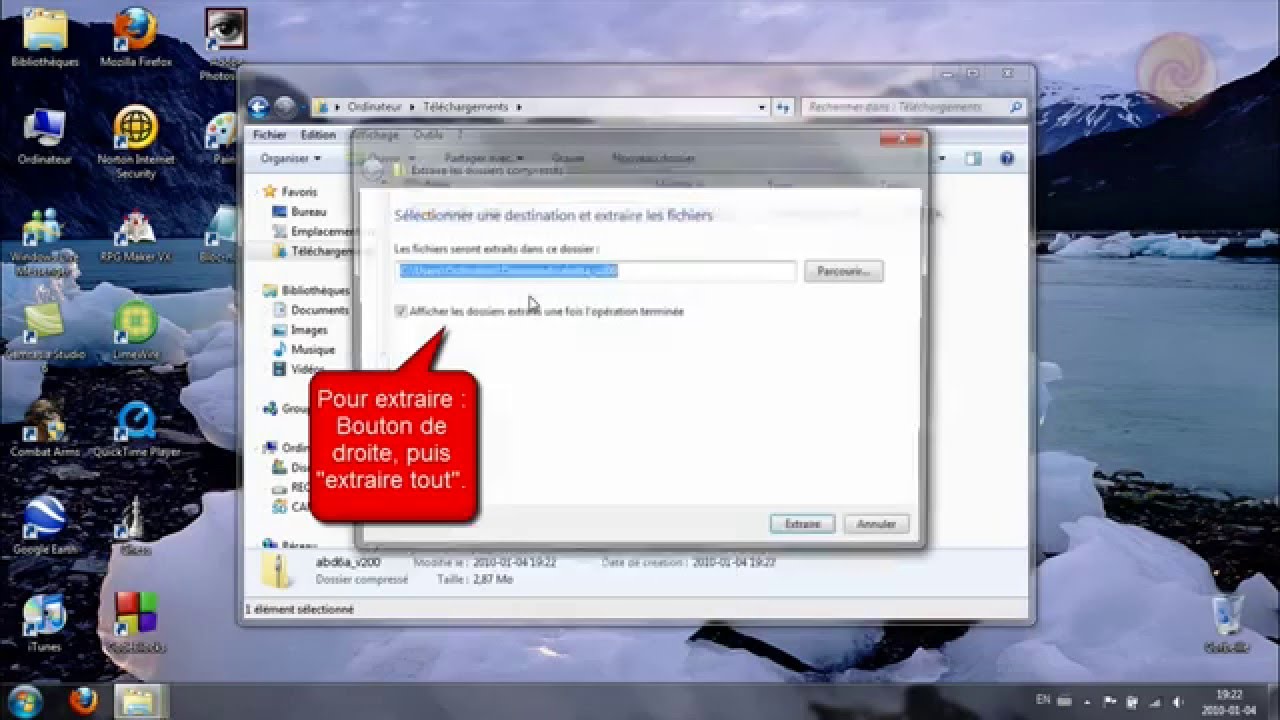Open the Organiser dropdown in Explorer
The width and height of the screenshot is (1280, 720).
290,158
